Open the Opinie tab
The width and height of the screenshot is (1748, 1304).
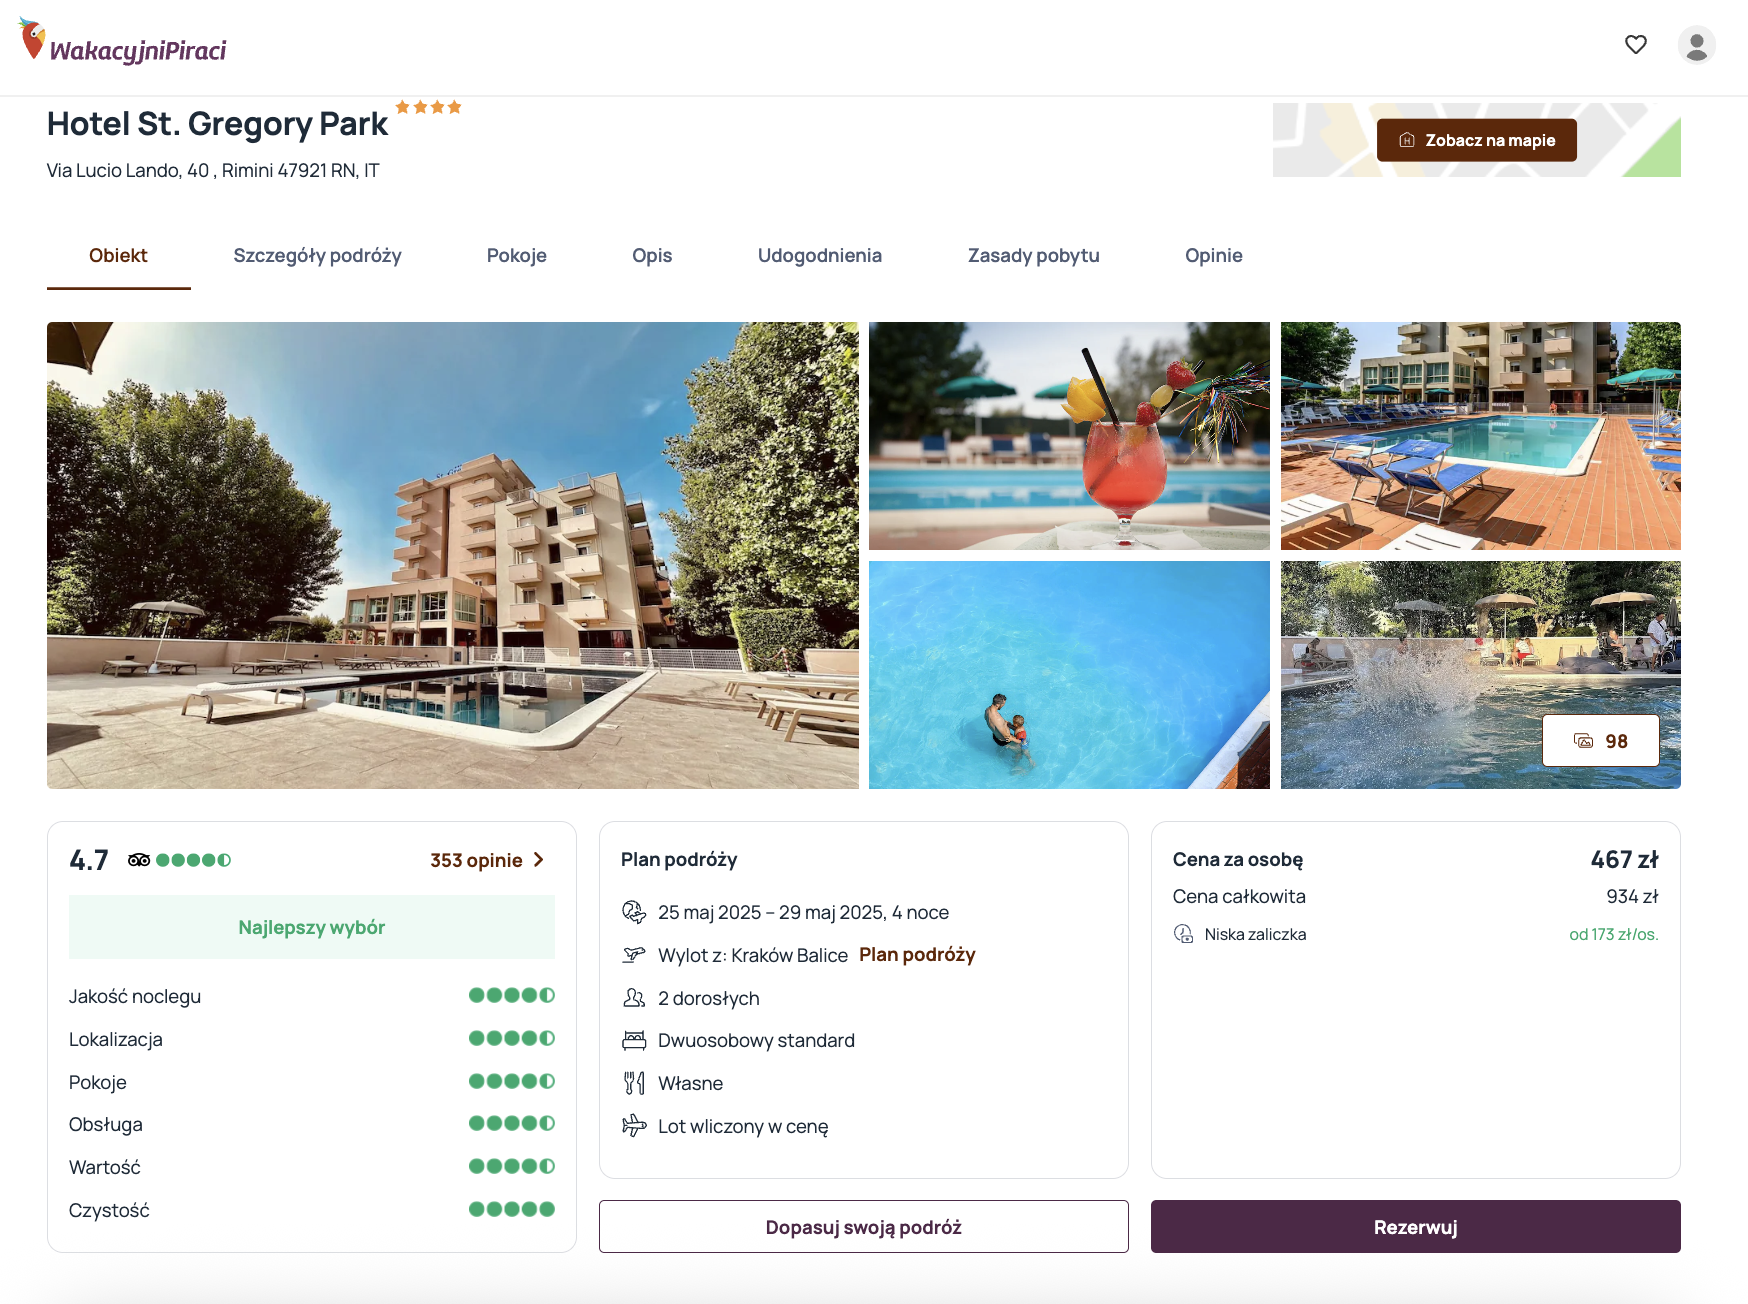[x=1213, y=256]
